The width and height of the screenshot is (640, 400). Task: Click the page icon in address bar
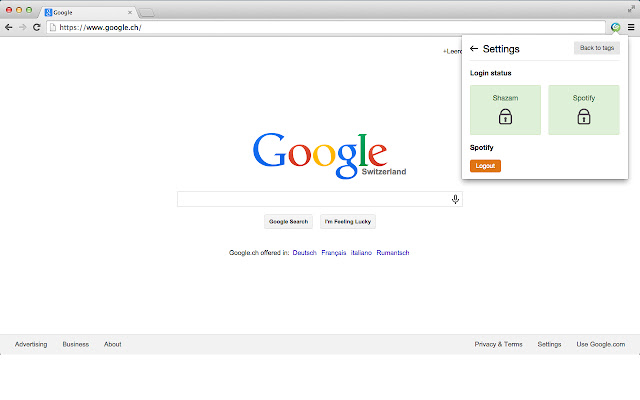[53, 27]
